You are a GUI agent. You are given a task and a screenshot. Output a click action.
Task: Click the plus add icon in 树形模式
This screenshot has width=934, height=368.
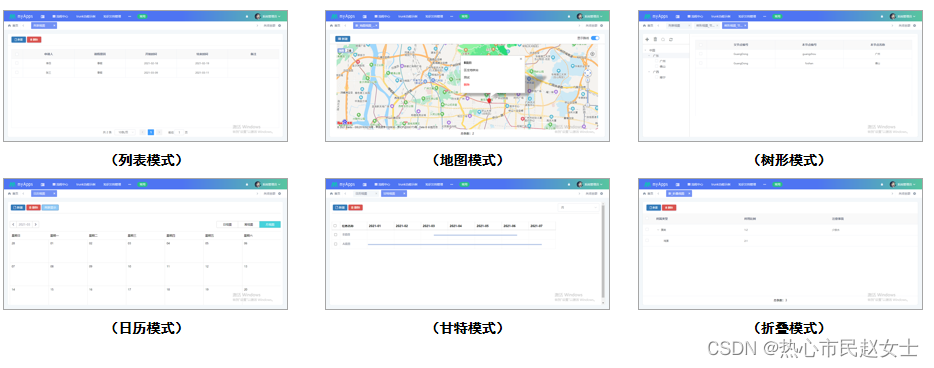click(647, 39)
